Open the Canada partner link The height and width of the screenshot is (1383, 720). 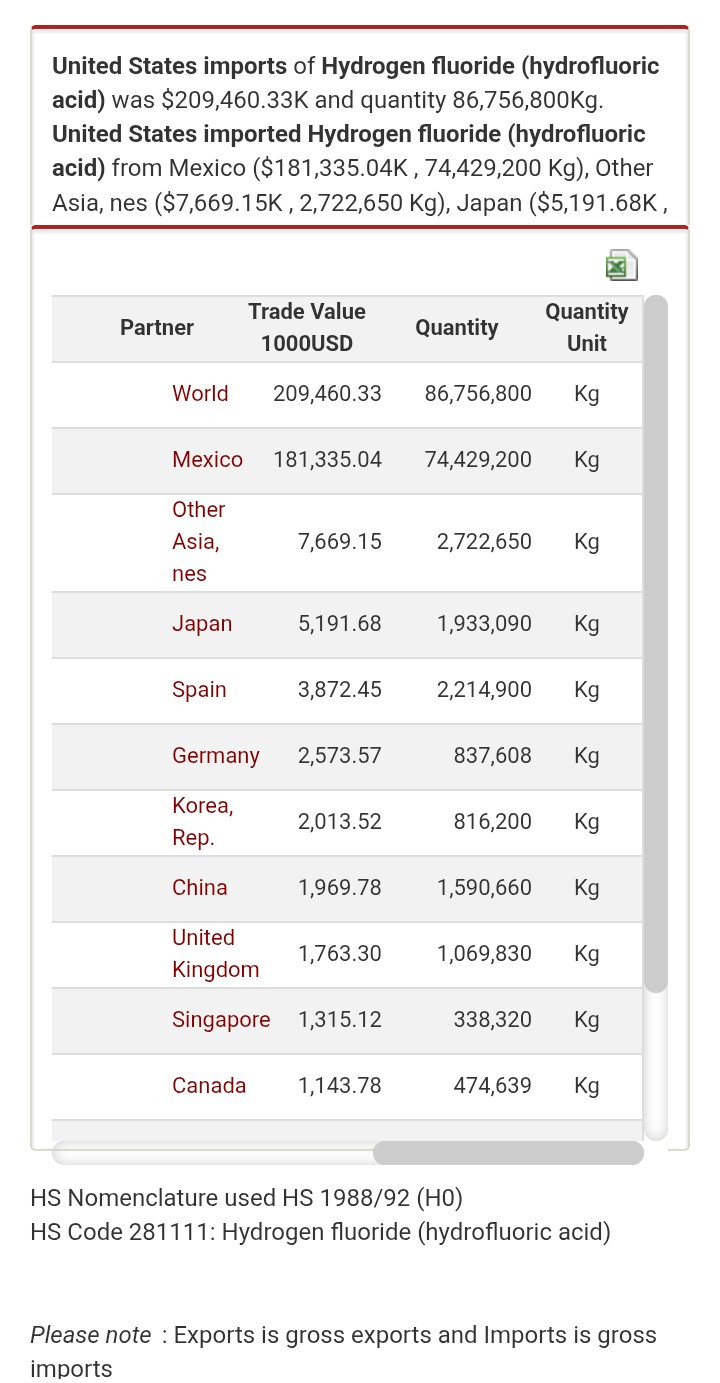pos(209,1085)
